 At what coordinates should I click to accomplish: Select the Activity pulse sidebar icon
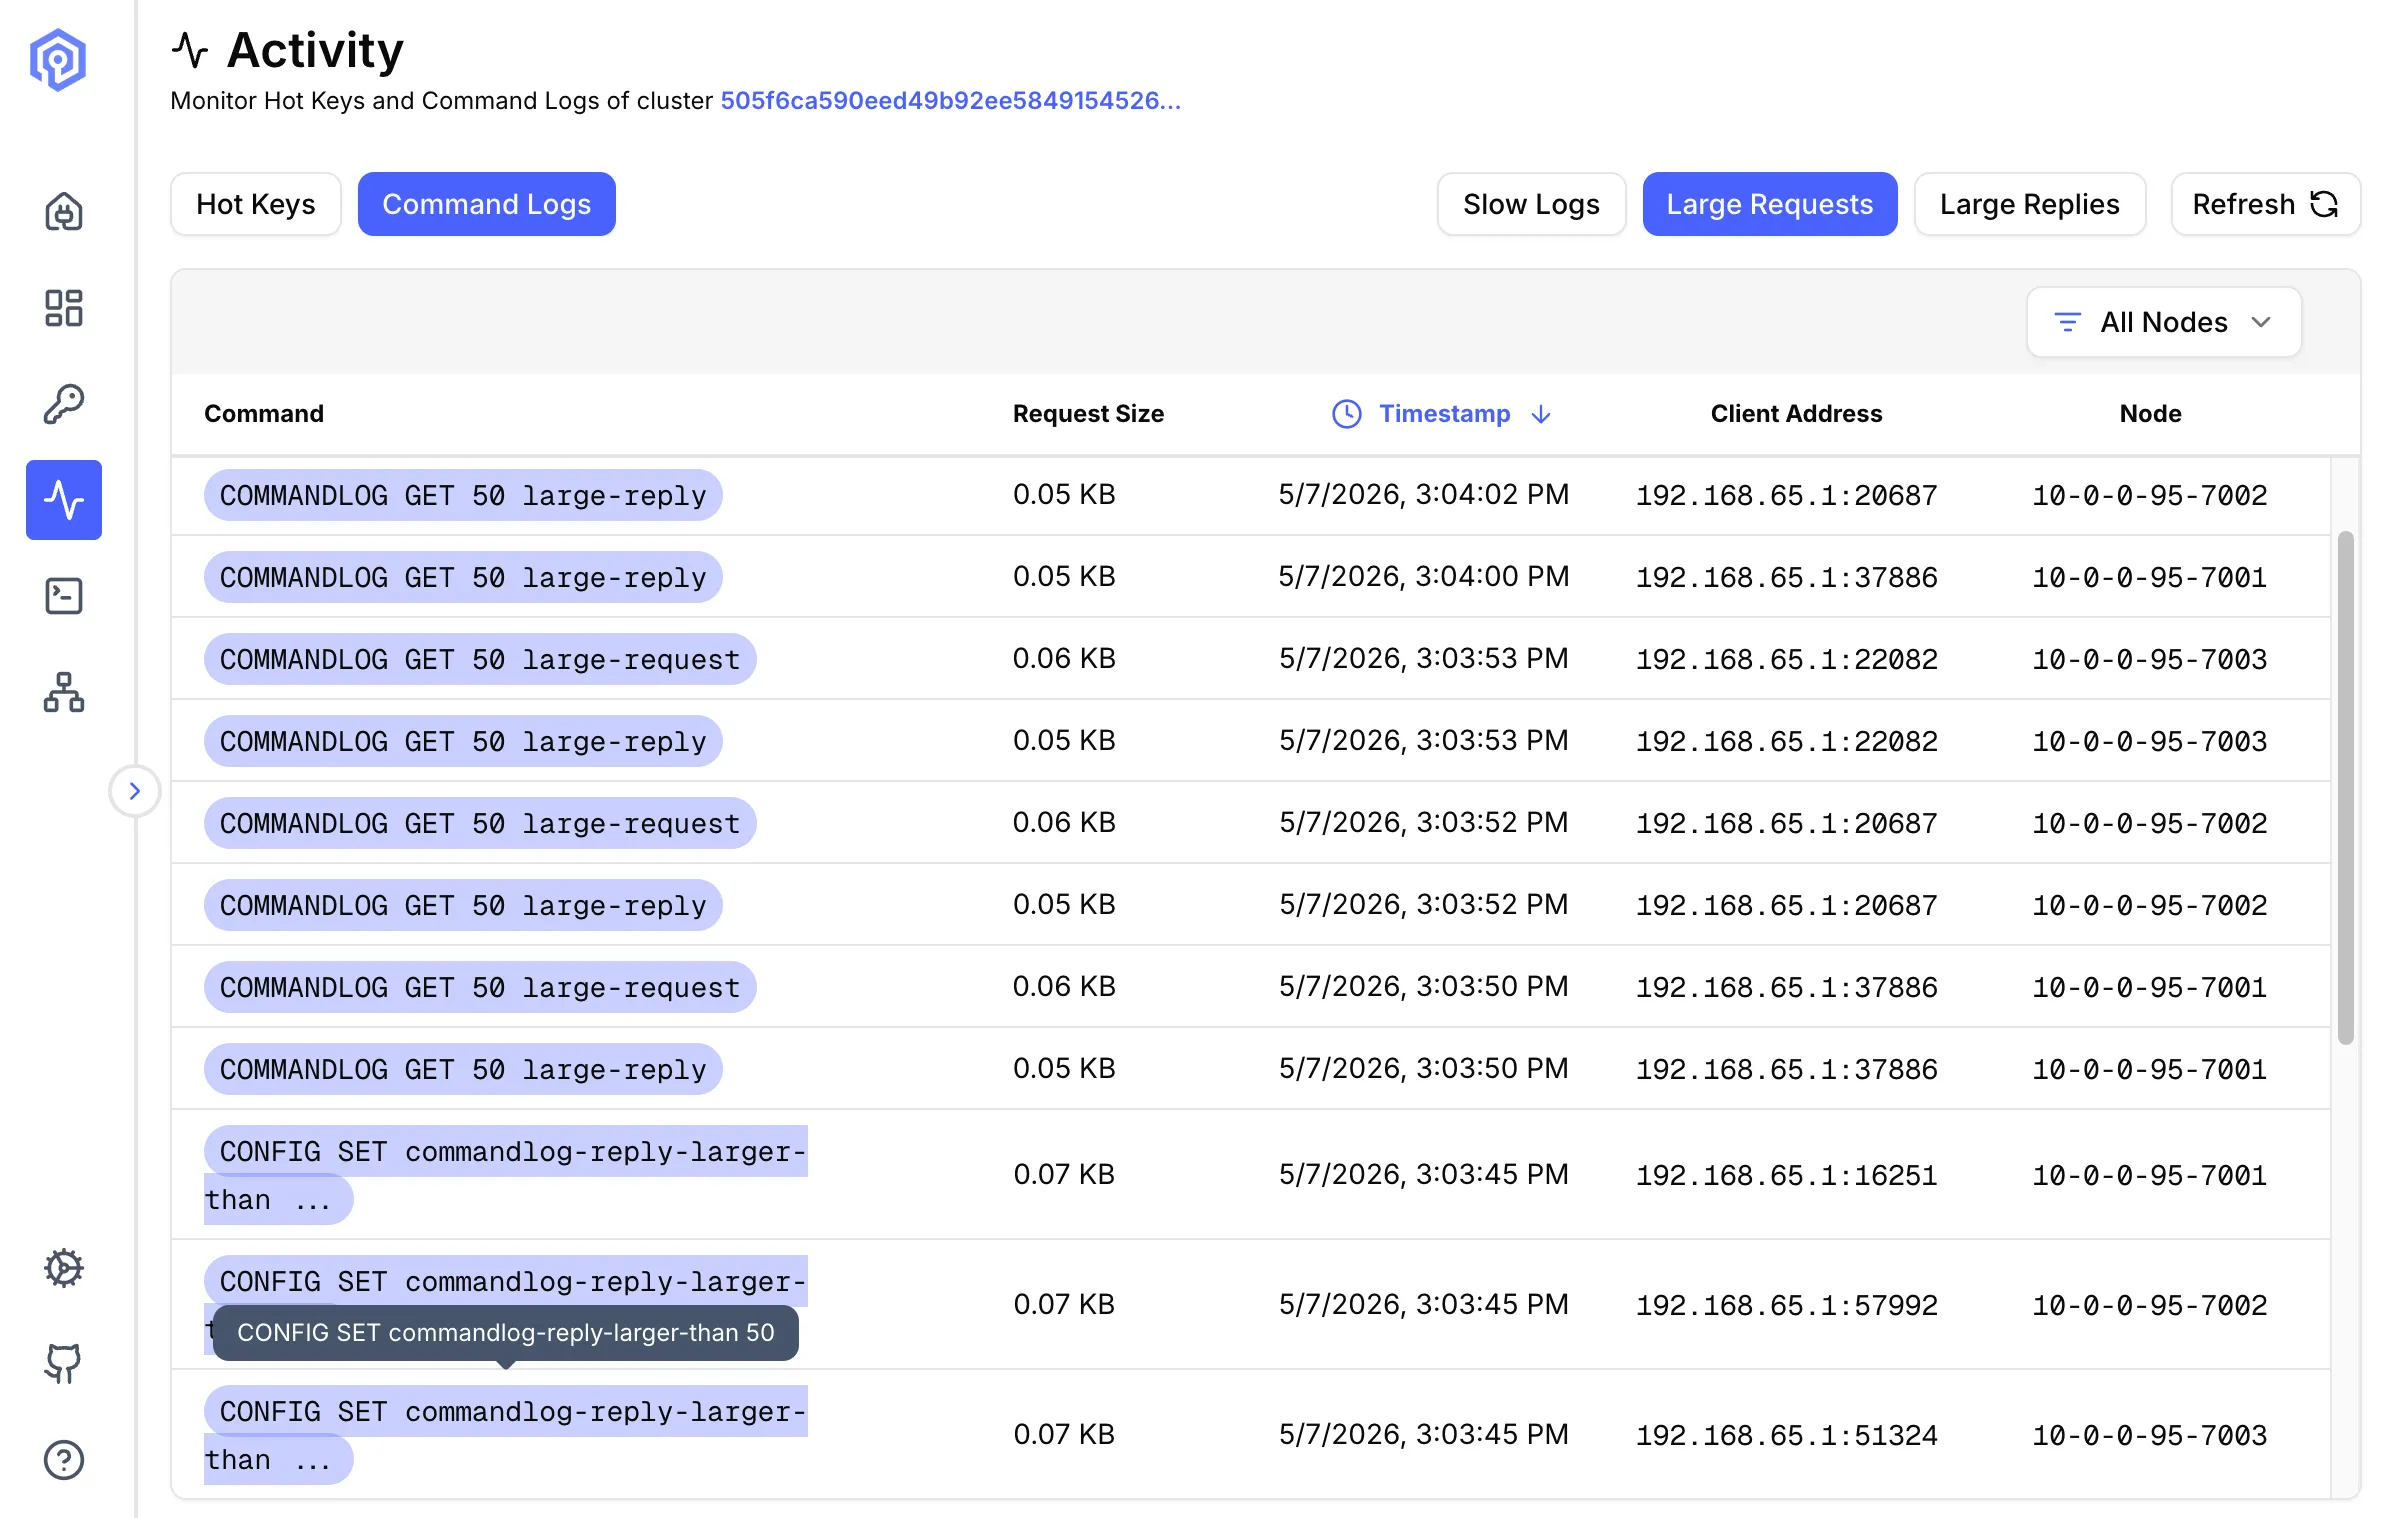pos(64,500)
